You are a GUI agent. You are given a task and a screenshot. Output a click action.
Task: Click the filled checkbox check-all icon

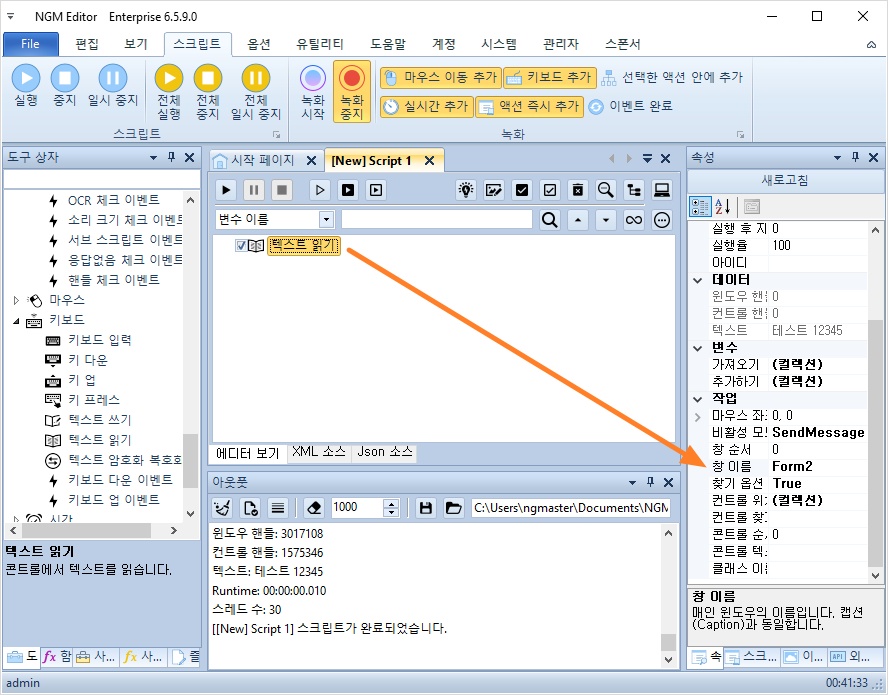(x=522, y=190)
